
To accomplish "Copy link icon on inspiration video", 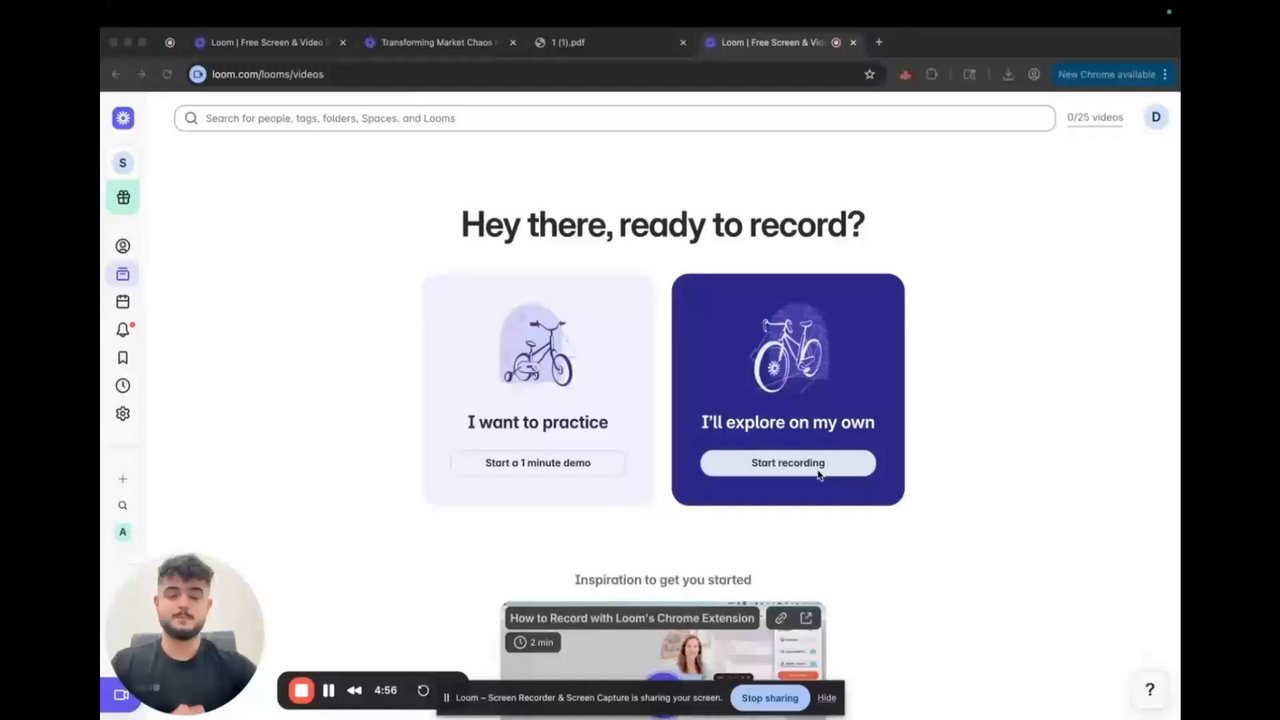I will click(x=781, y=618).
